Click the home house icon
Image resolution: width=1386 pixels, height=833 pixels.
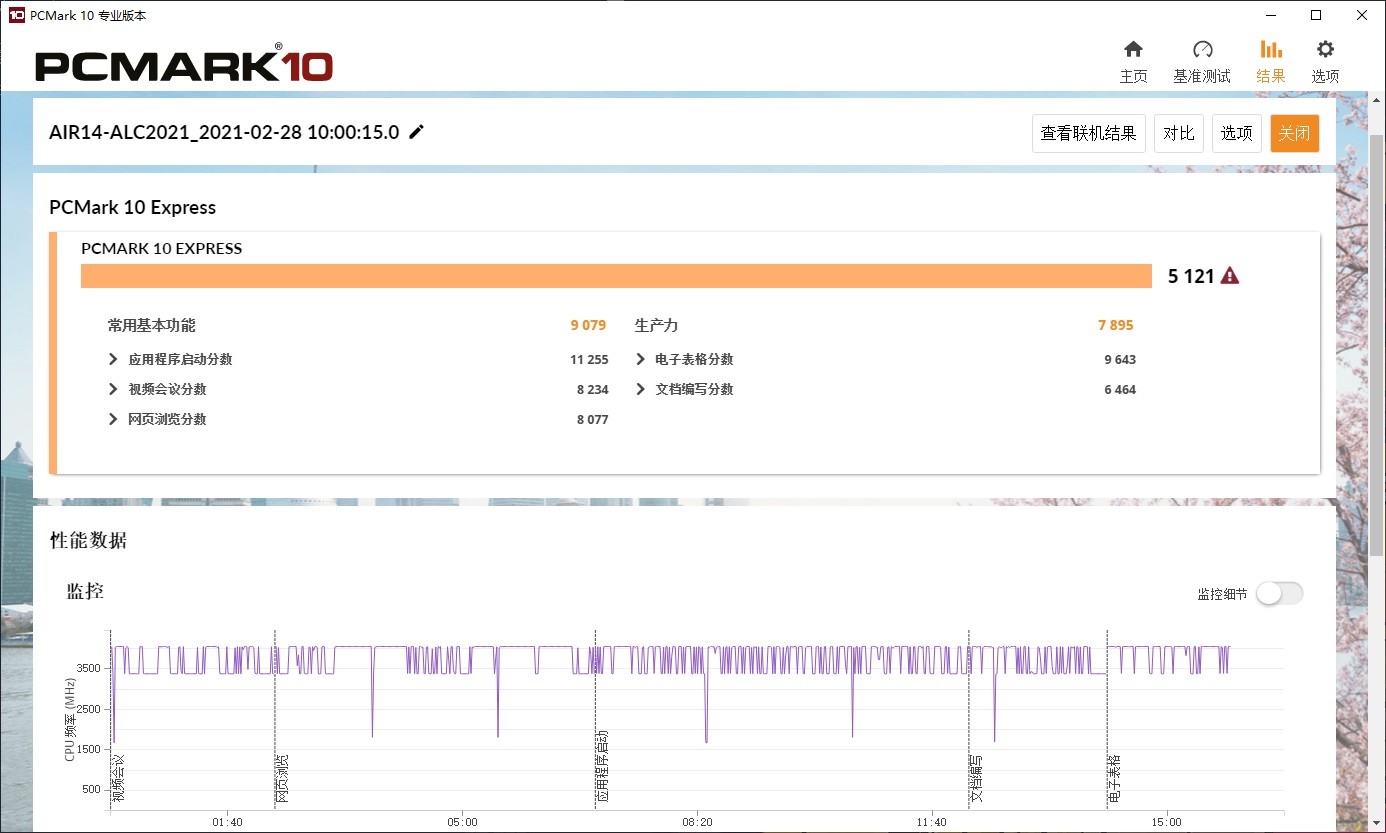[x=1133, y=49]
